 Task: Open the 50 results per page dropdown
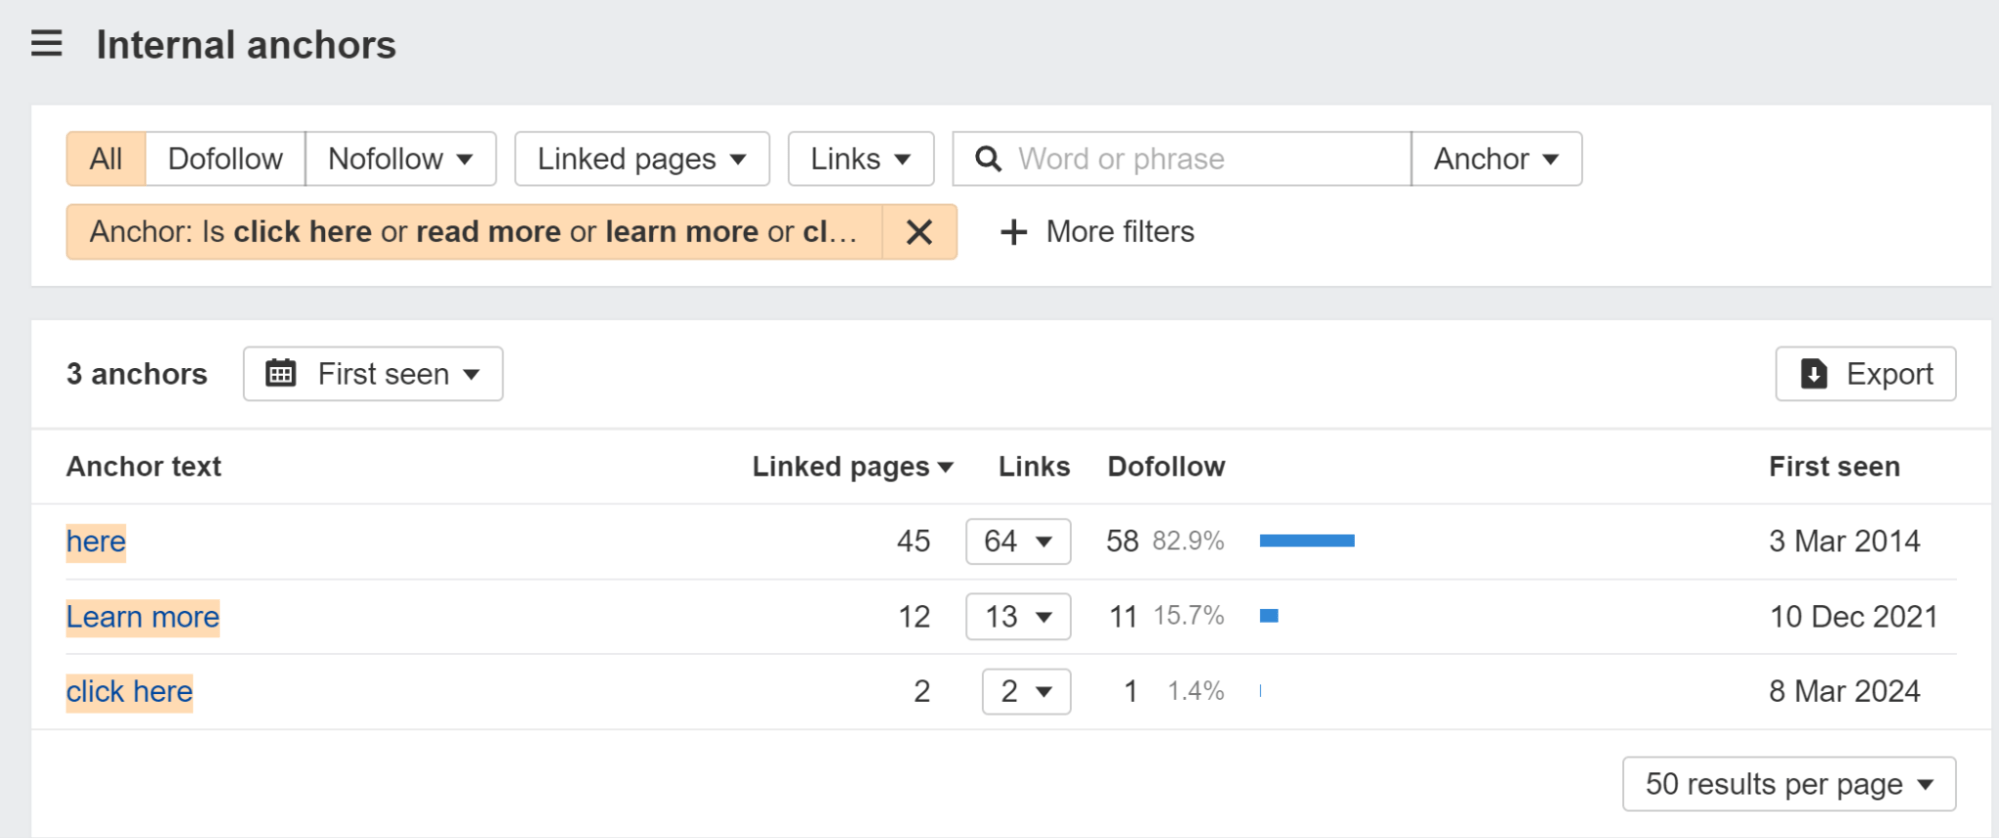[x=1788, y=784]
